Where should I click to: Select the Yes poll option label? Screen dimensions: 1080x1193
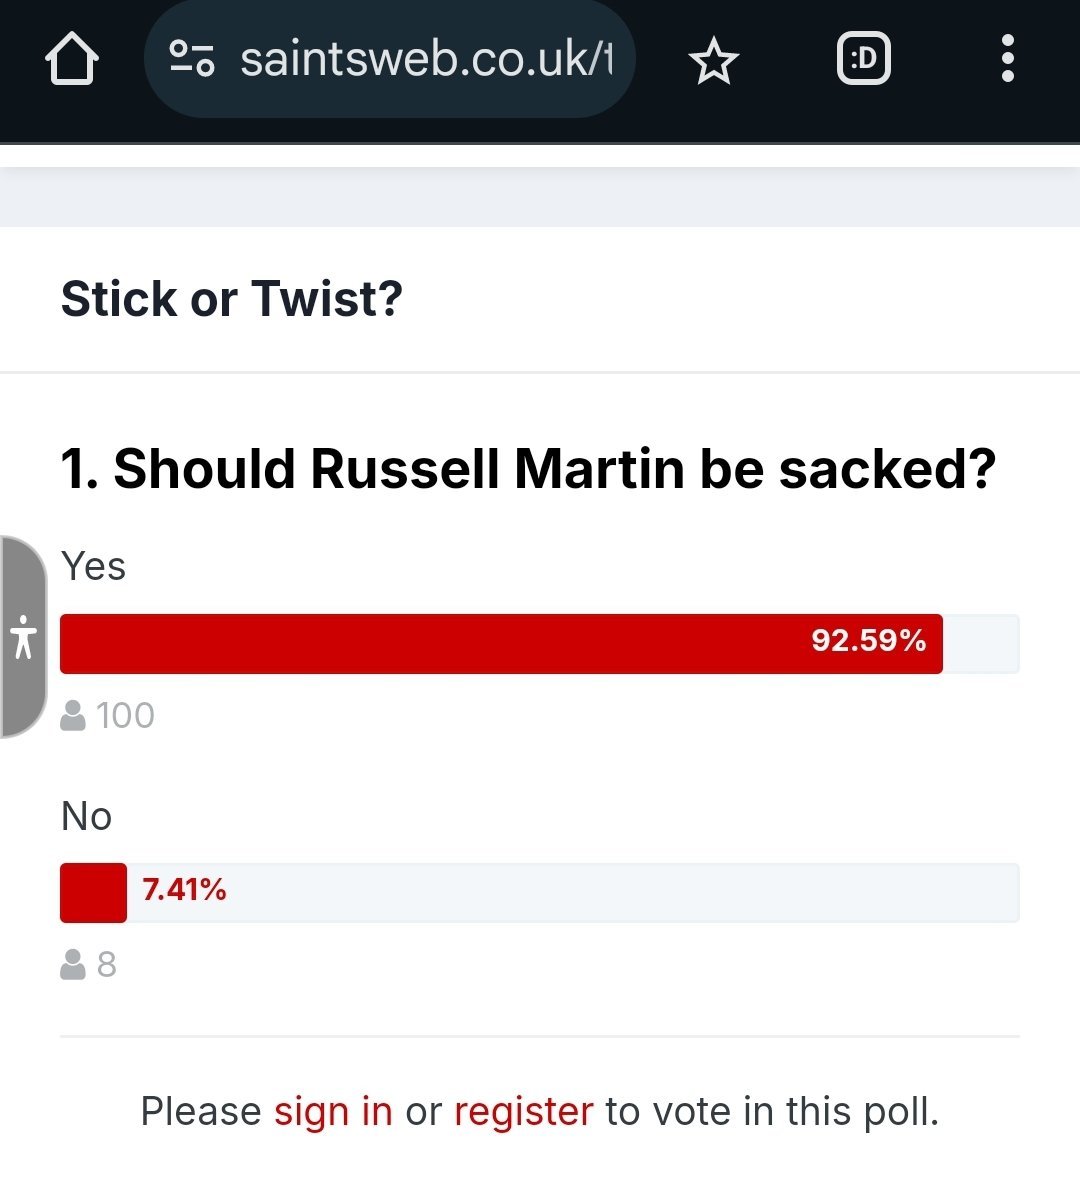coord(93,566)
